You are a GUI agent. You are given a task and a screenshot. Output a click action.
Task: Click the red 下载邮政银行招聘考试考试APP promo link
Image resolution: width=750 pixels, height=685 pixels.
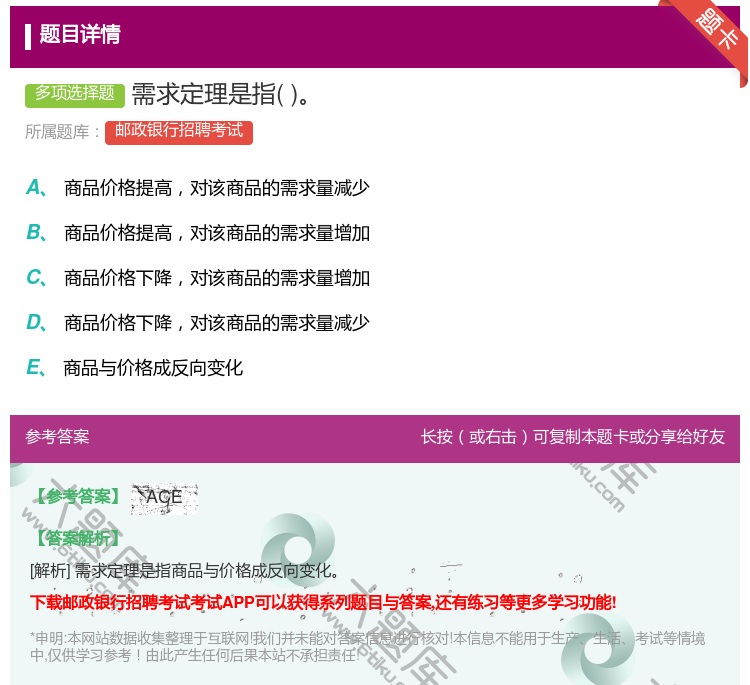point(323,602)
